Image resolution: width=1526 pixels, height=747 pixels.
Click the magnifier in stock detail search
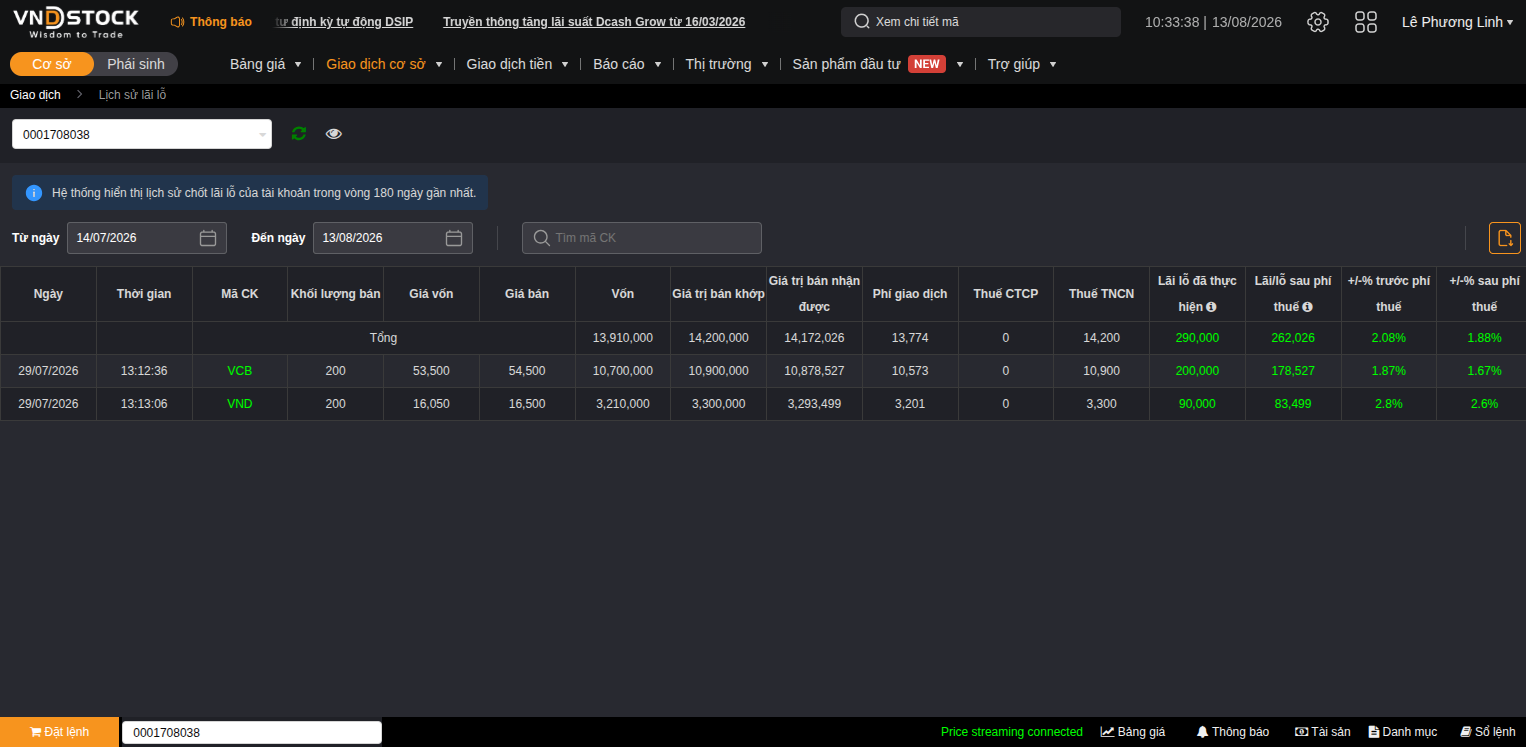coord(861,22)
